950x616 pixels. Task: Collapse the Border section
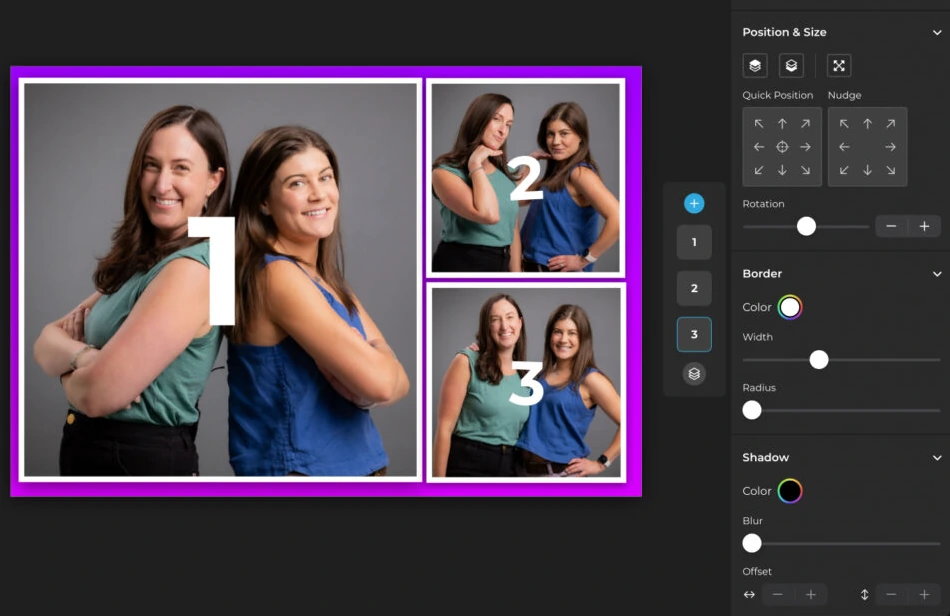[x=937, y=274]
